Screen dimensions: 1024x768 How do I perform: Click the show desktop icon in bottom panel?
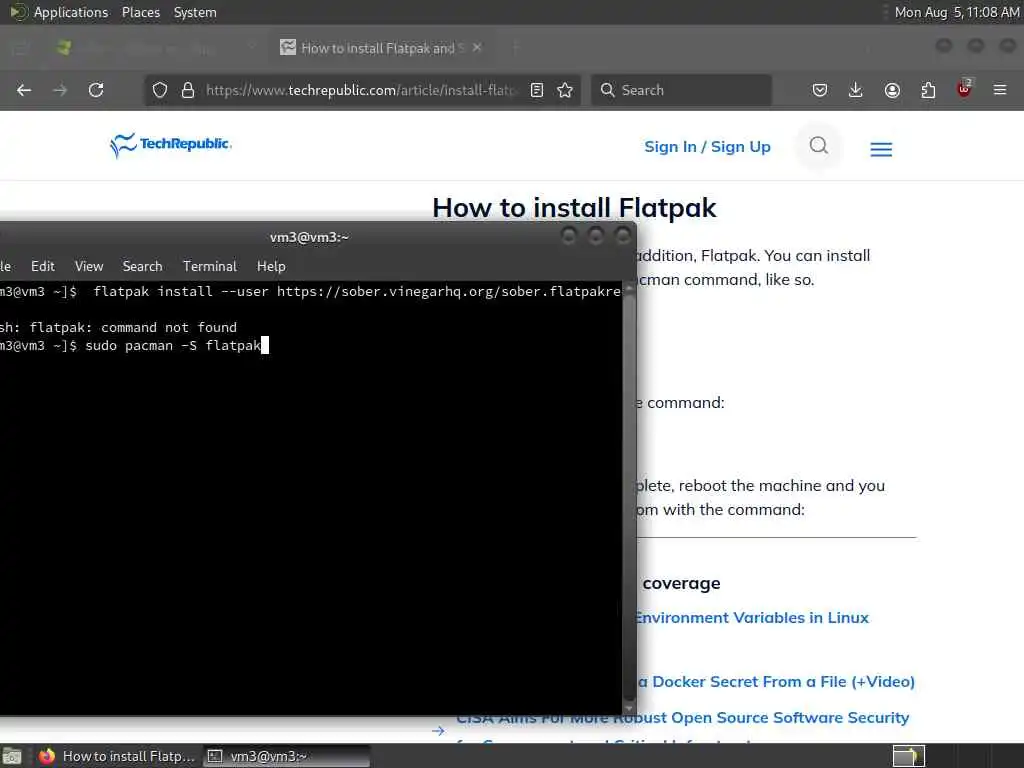click(12, 756)
